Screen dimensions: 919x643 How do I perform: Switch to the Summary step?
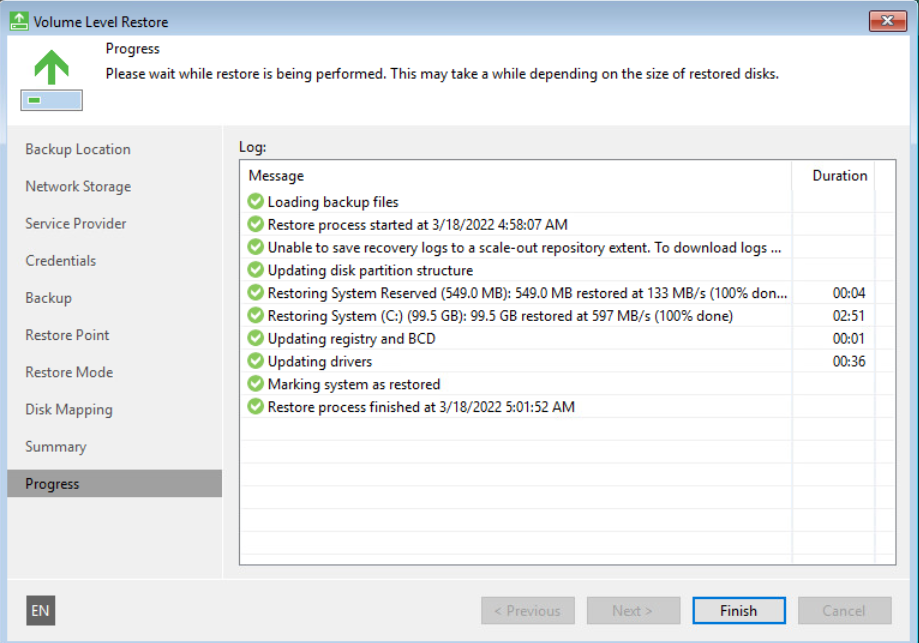coord(56,446)
